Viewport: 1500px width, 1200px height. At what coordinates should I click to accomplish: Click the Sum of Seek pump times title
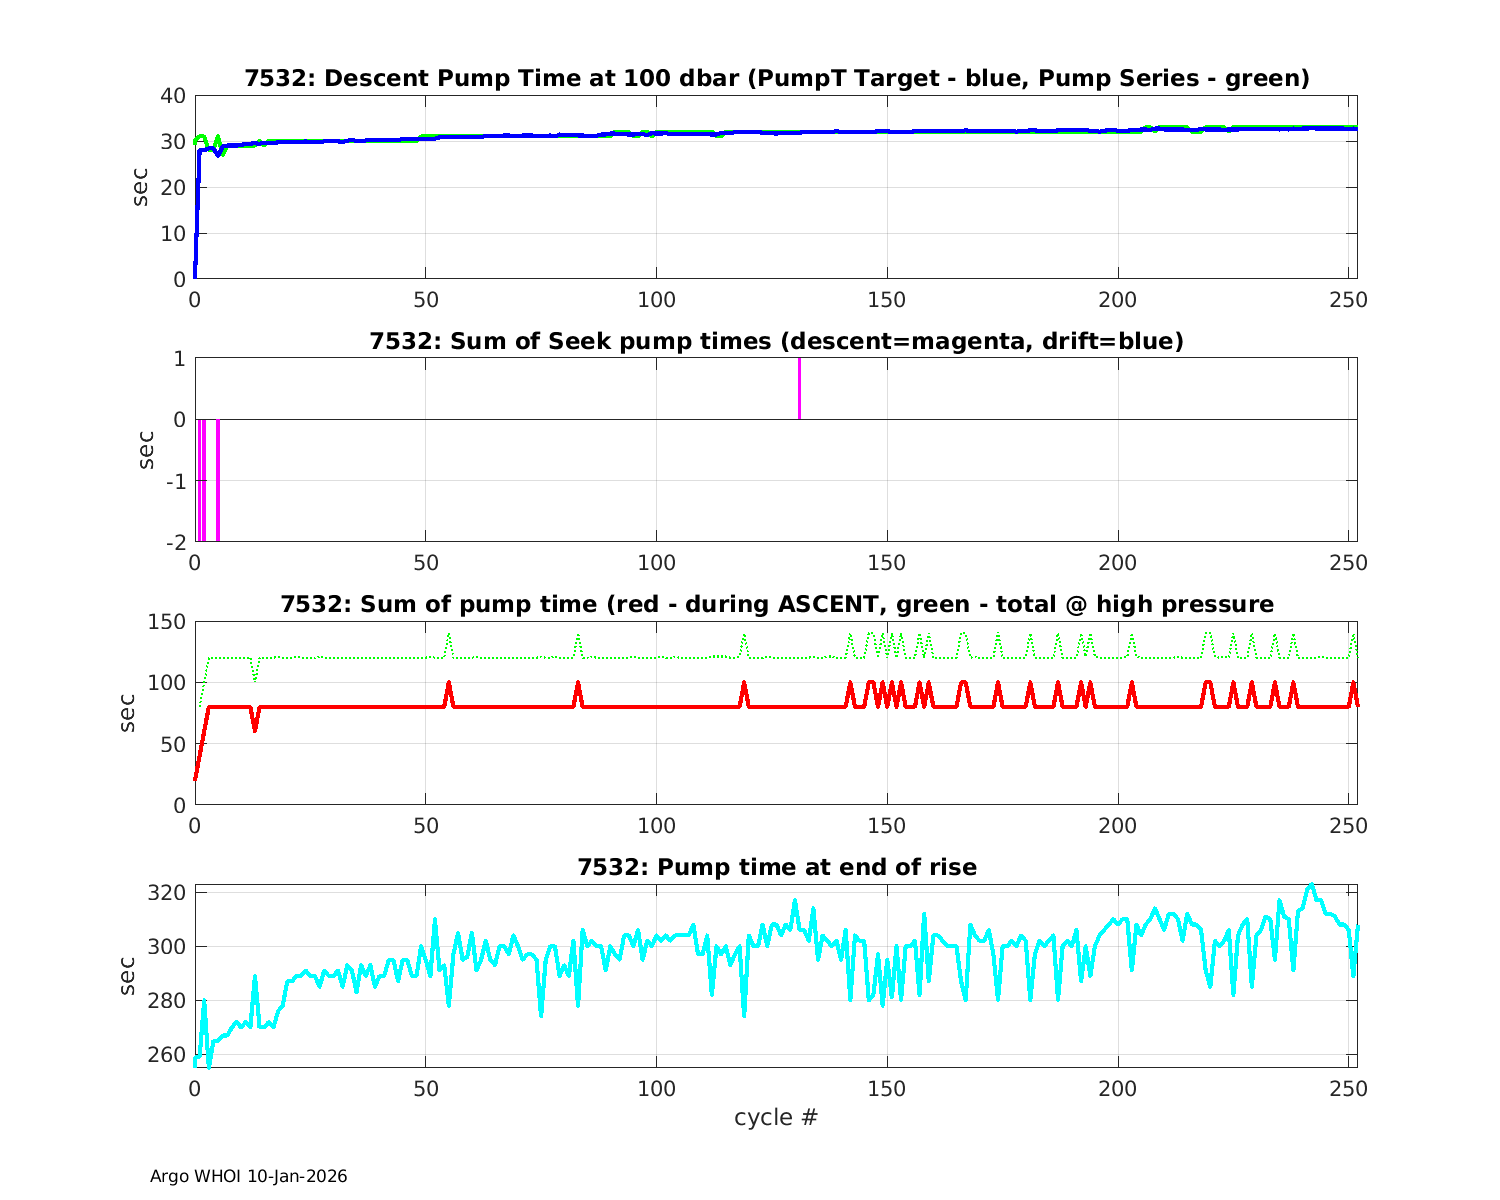[776, 341]
